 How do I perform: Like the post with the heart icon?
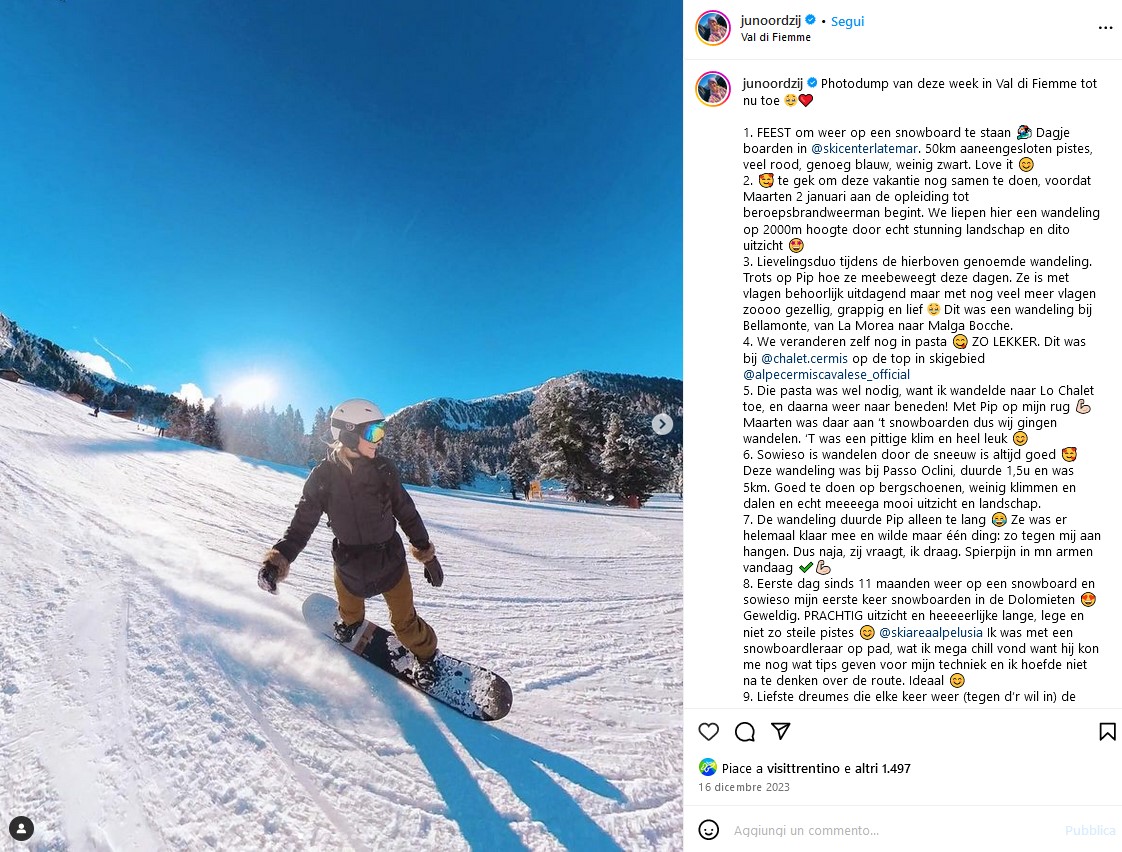708,731
